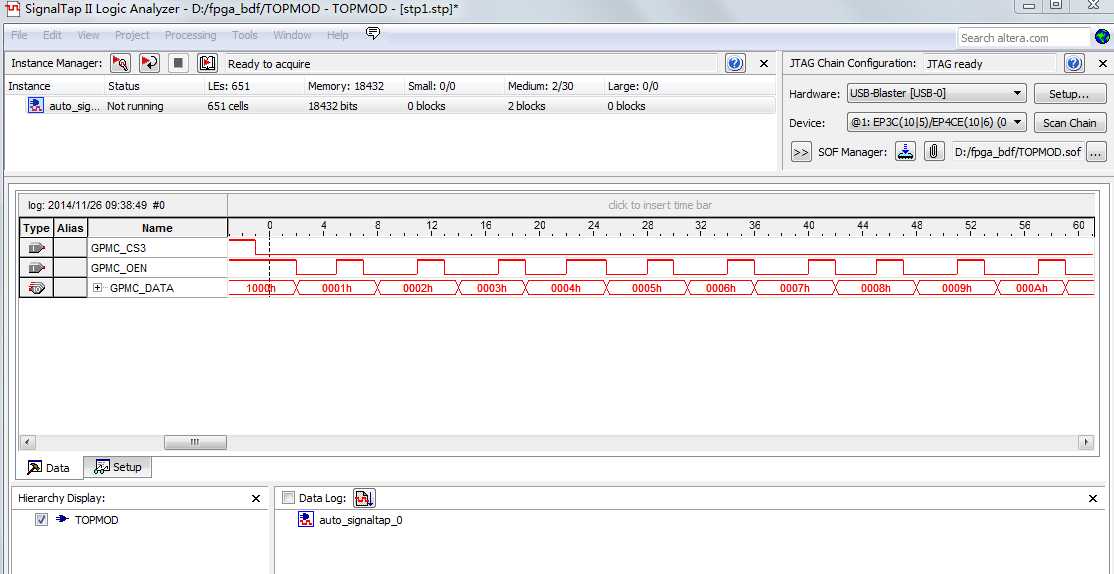This screenshot has height=574, width=1114.
Task: Click the horizontal scrollbar thumb under the signal list
Action: point(195,442)
